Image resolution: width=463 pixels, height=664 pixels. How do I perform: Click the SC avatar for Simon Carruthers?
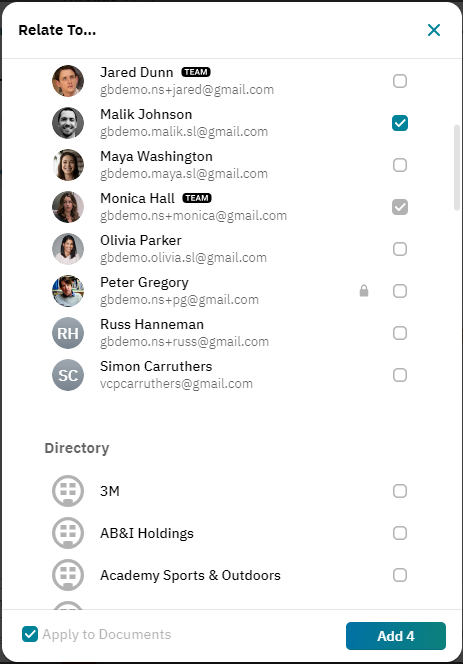point(68,375)
